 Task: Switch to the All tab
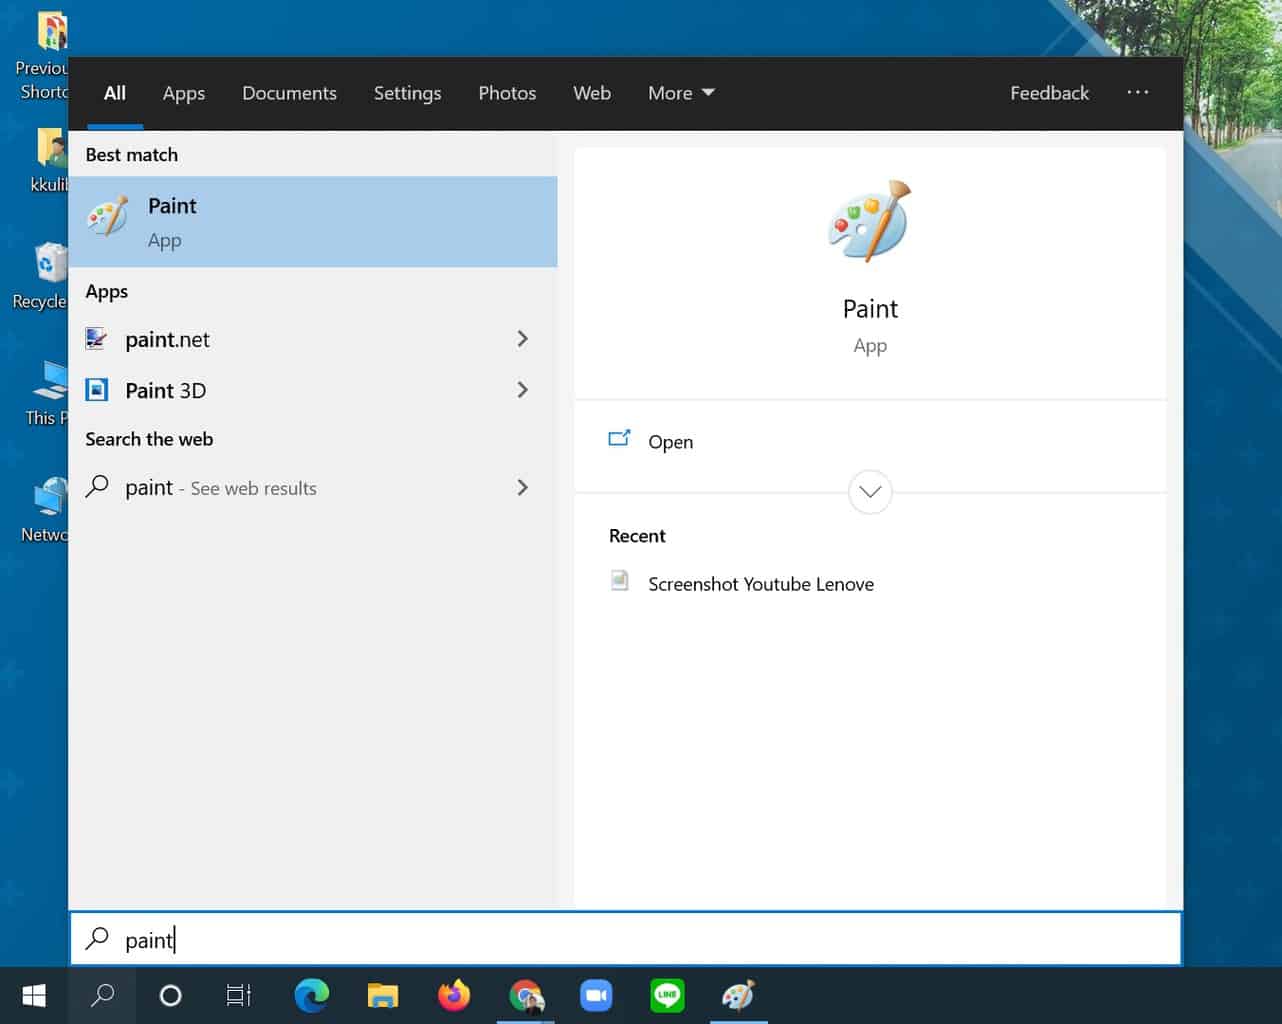point(115,93)
